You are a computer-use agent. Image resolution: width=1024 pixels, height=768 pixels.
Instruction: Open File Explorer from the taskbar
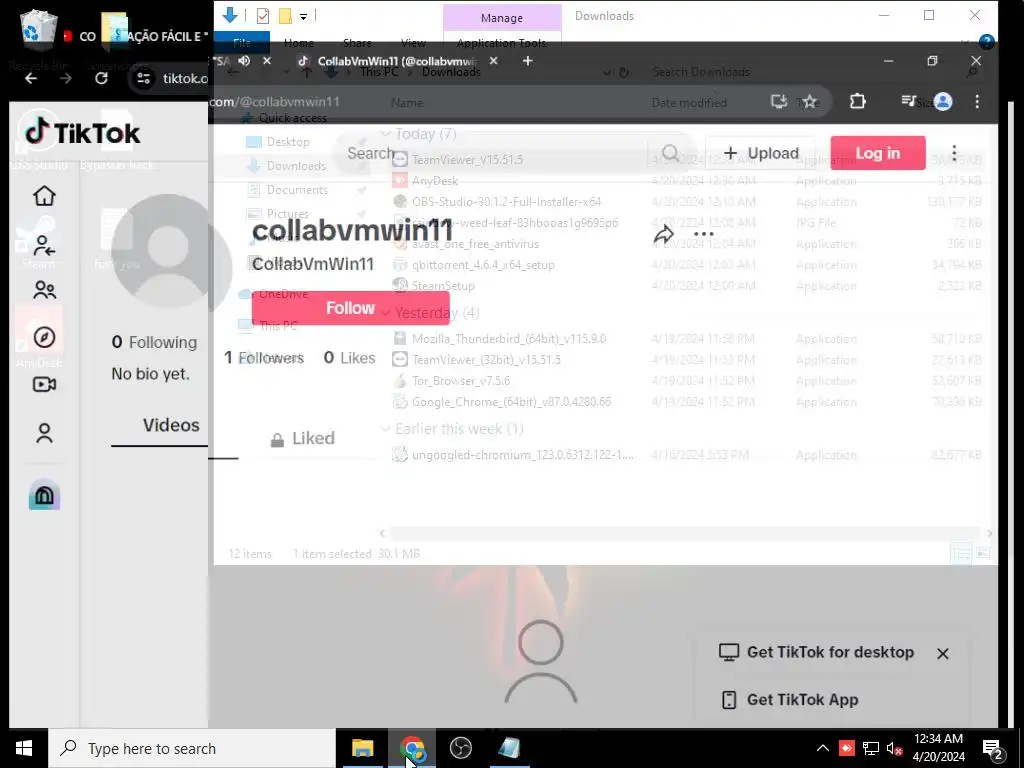coord(362,748)
